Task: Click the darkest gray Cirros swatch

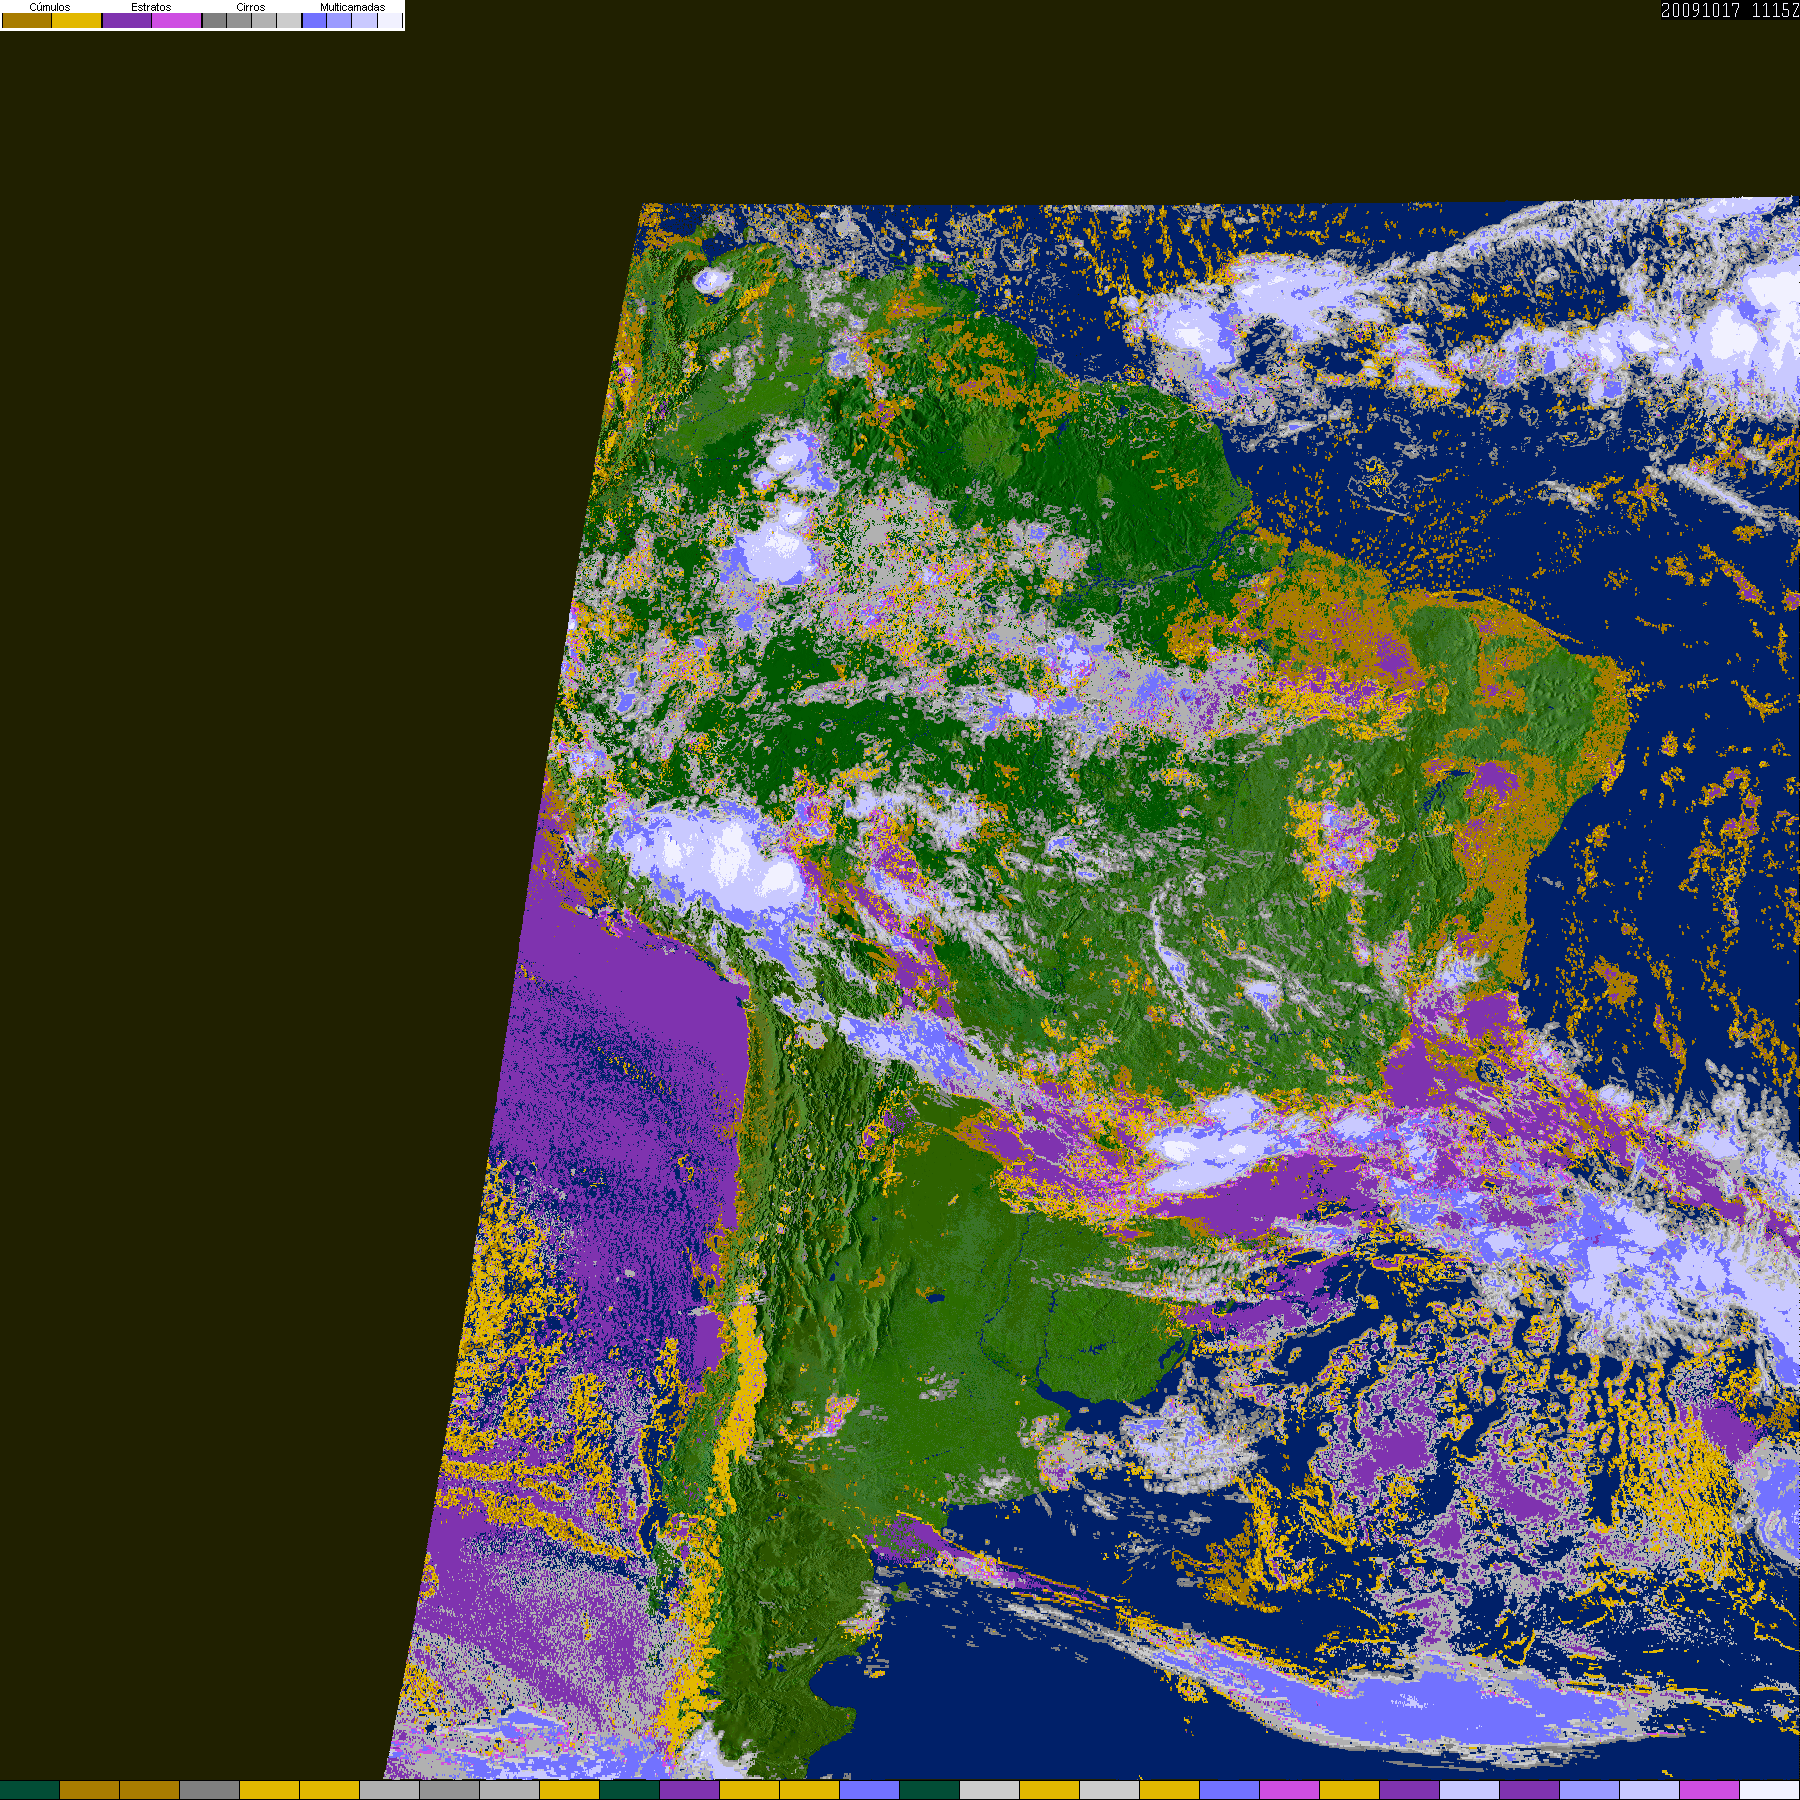Action: (215, 20)
